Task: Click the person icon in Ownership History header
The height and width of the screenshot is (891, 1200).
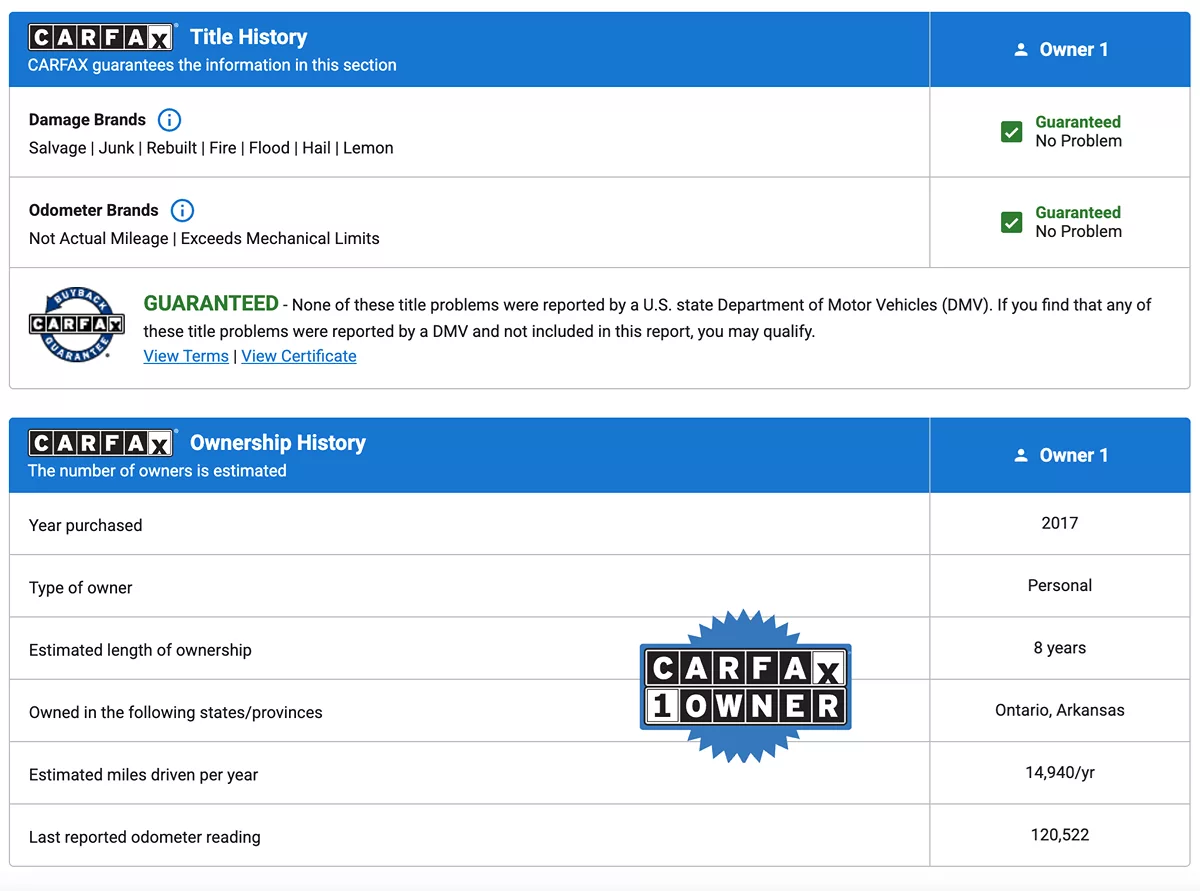Action: click(1021, 456)
